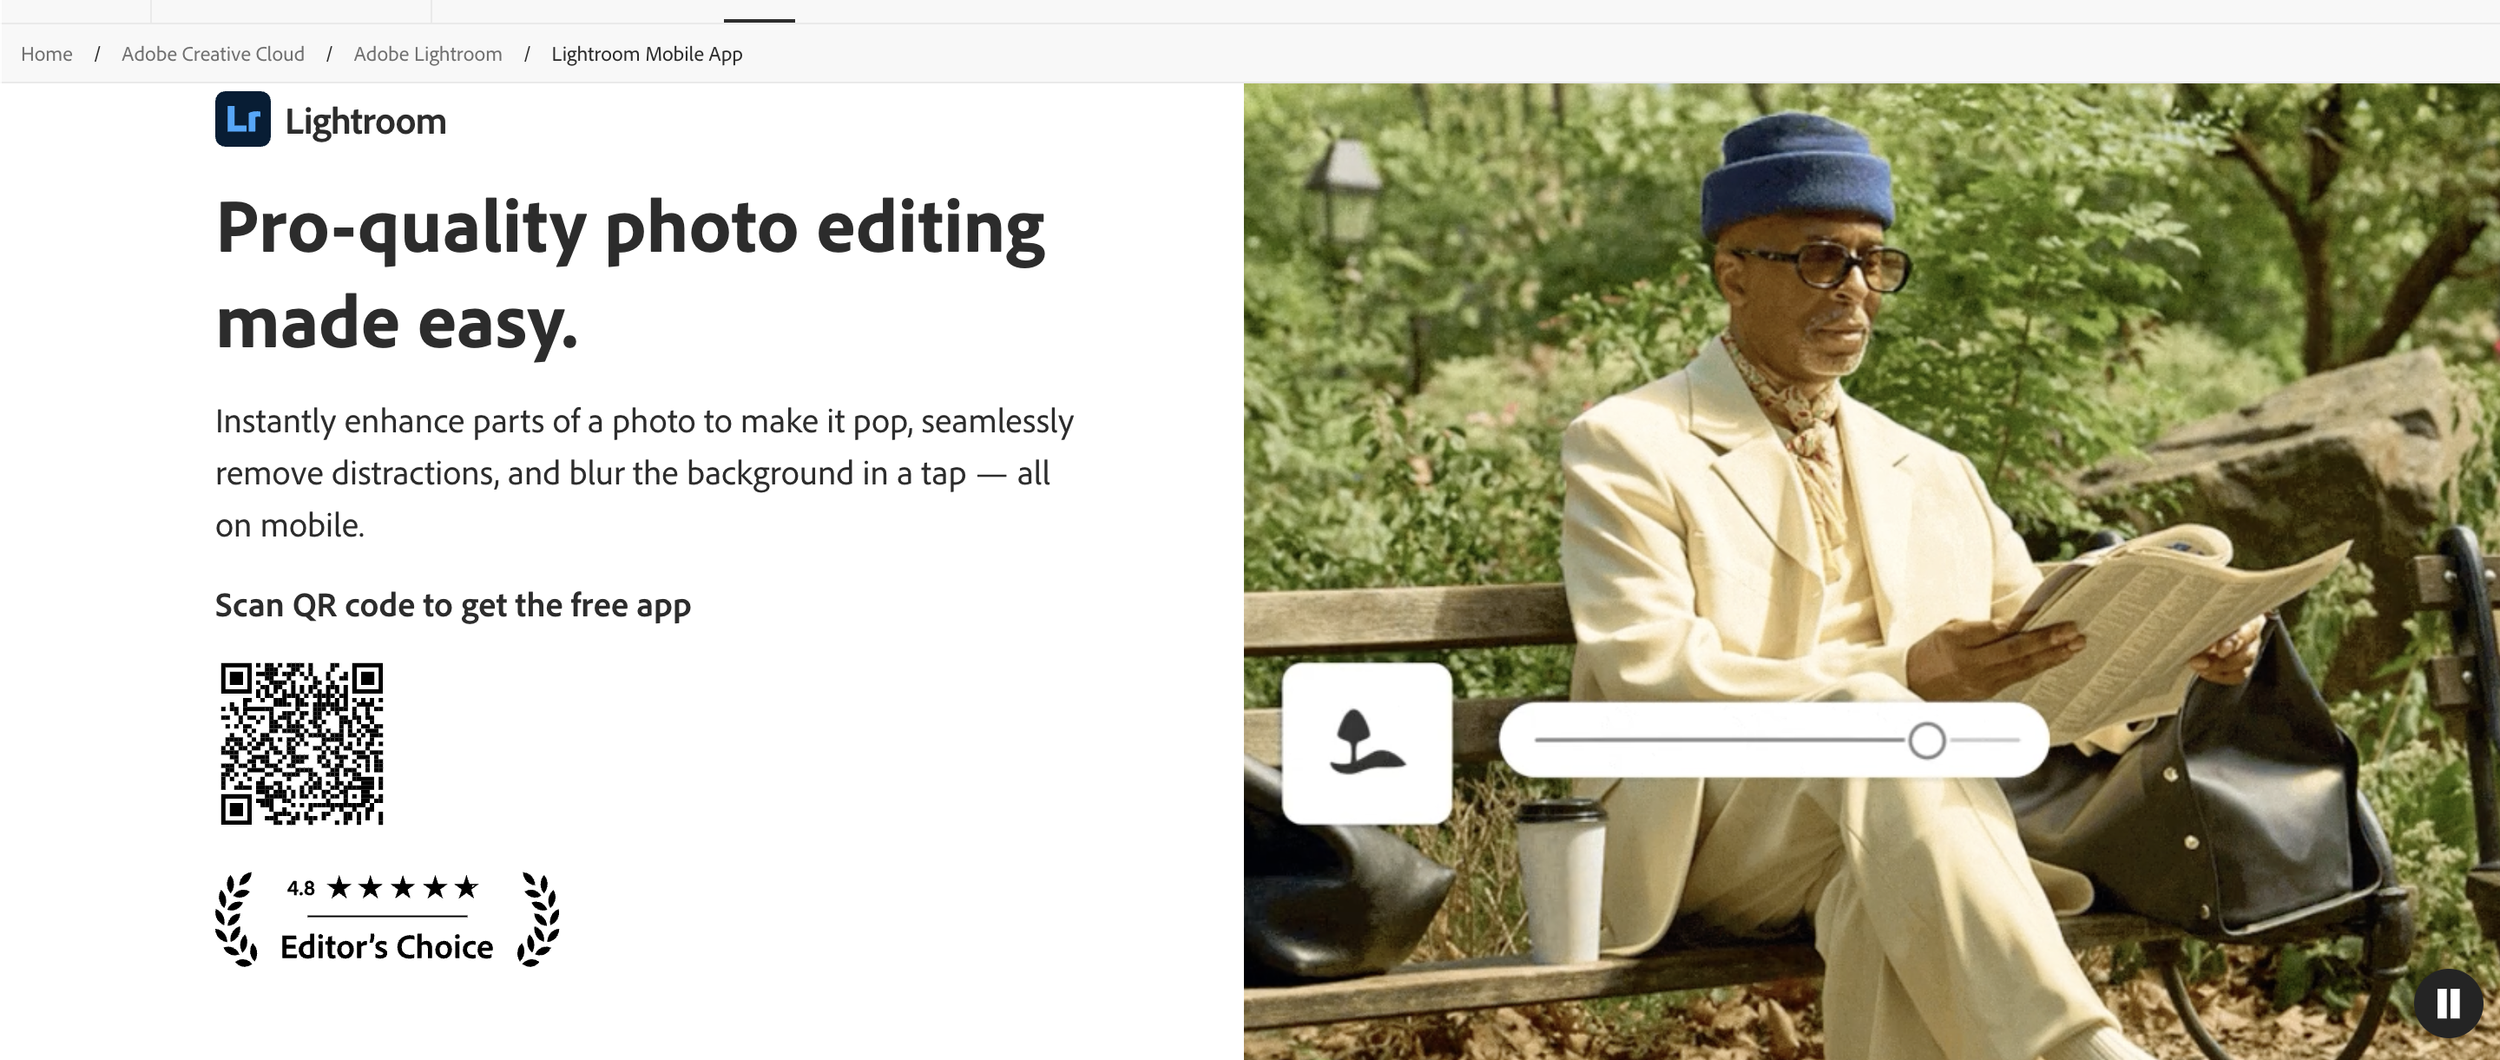The height and width of the screenshot is (1060, 2500).
Task: Click the left laurel wreath icon
Action: (x=237, y=919)
